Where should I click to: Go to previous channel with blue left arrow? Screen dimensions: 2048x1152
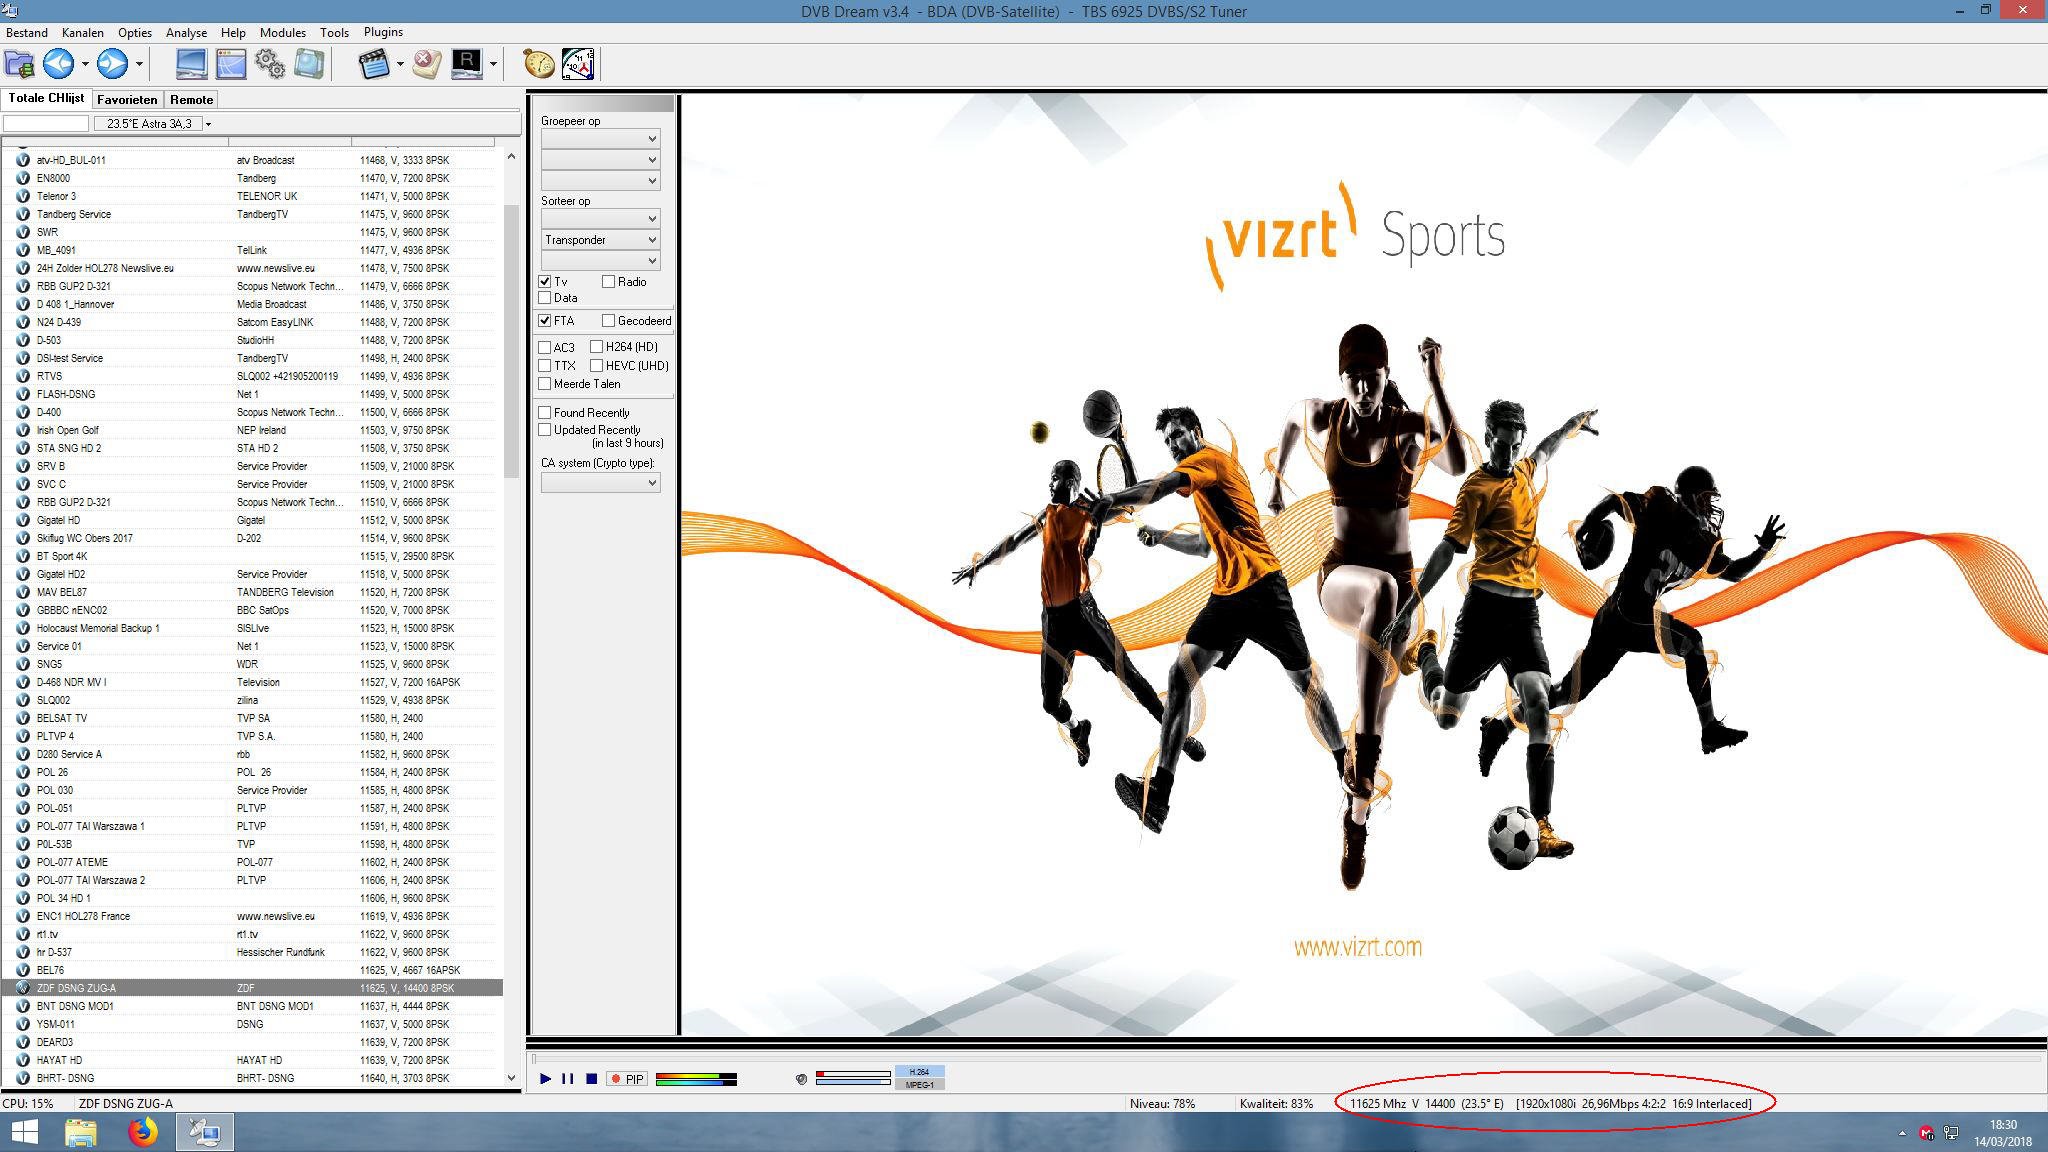coord(59,64)
